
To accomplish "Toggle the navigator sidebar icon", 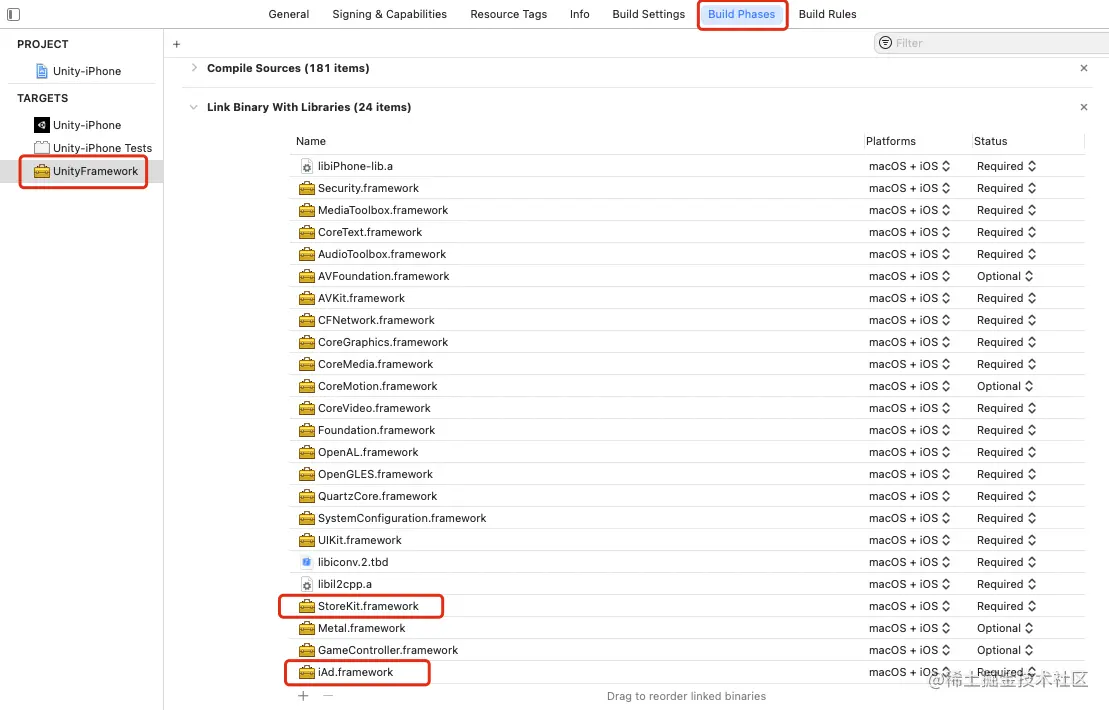I will 13,14.
